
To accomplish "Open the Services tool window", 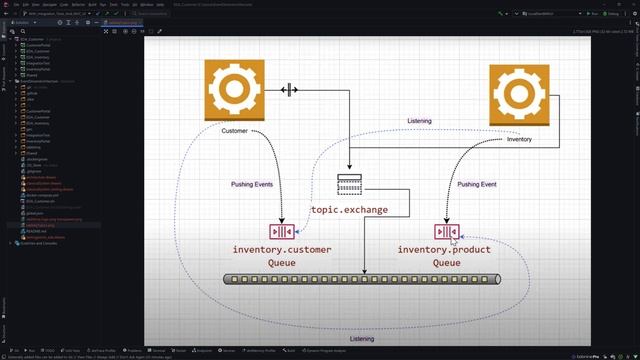I will 227,351.
